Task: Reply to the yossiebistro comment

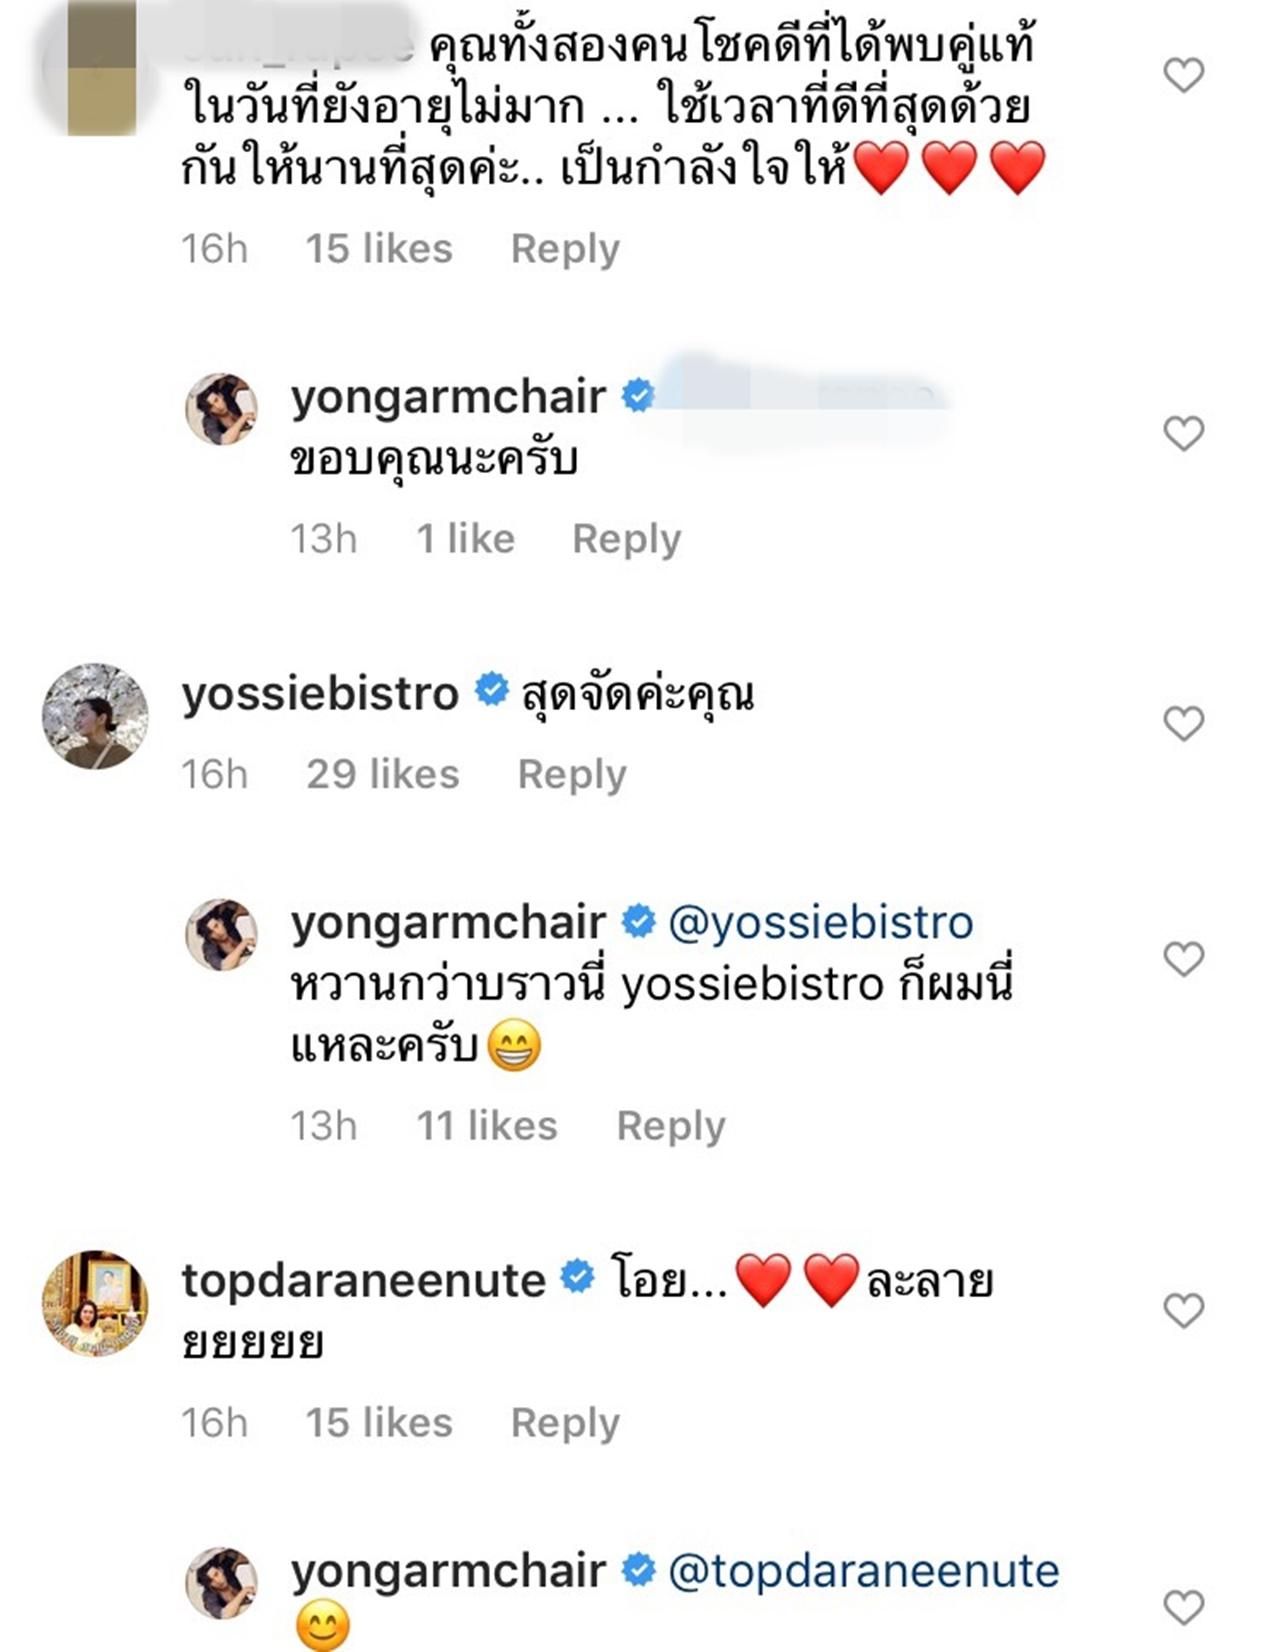Action: click(572, 774)
